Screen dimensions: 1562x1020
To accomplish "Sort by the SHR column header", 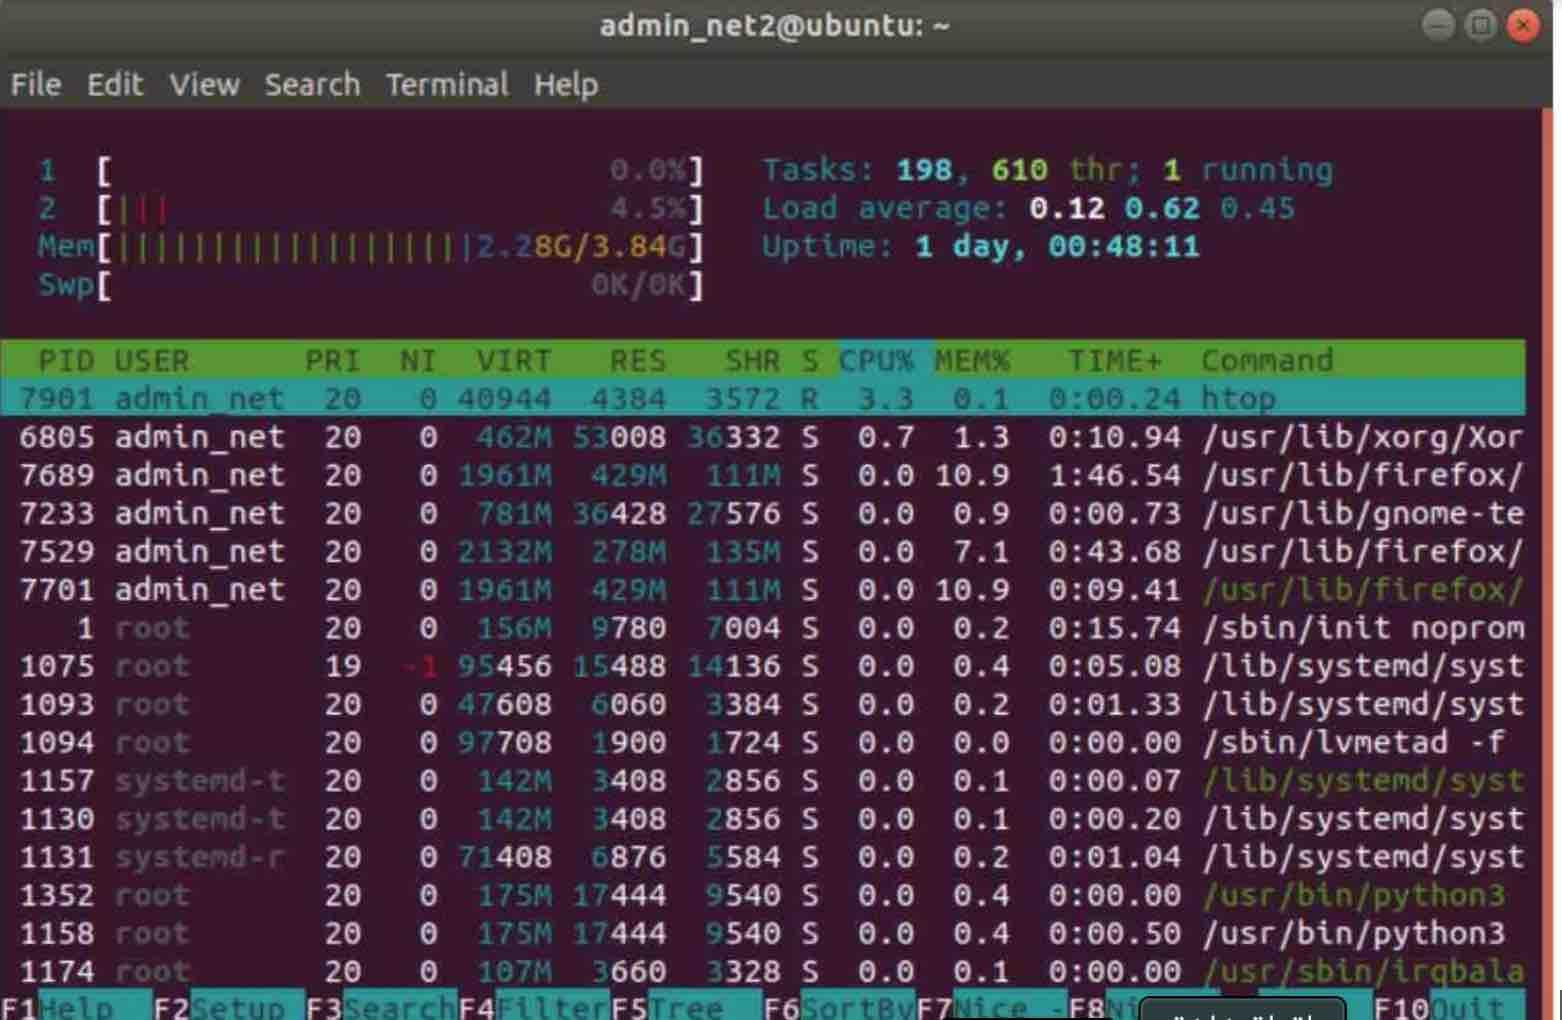I will click(x=752, y=360).
